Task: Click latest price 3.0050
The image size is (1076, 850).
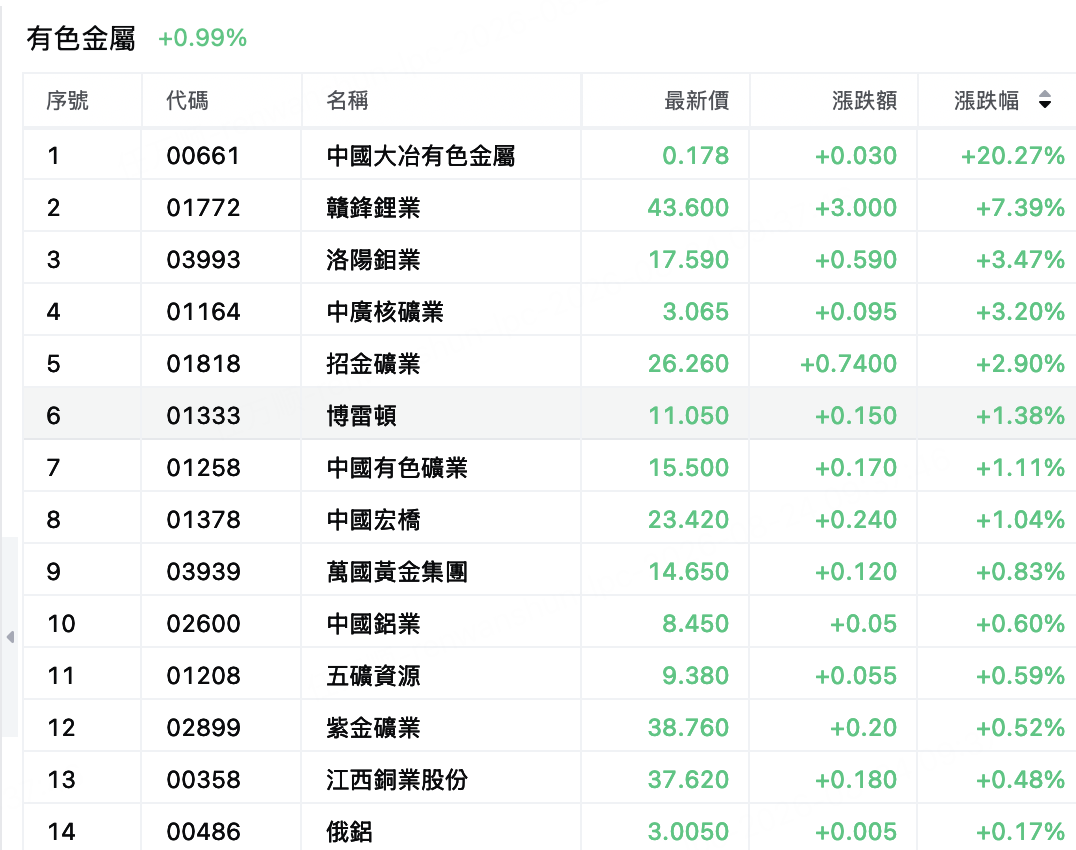Action: pyautogui.click(x=688, y=832)
